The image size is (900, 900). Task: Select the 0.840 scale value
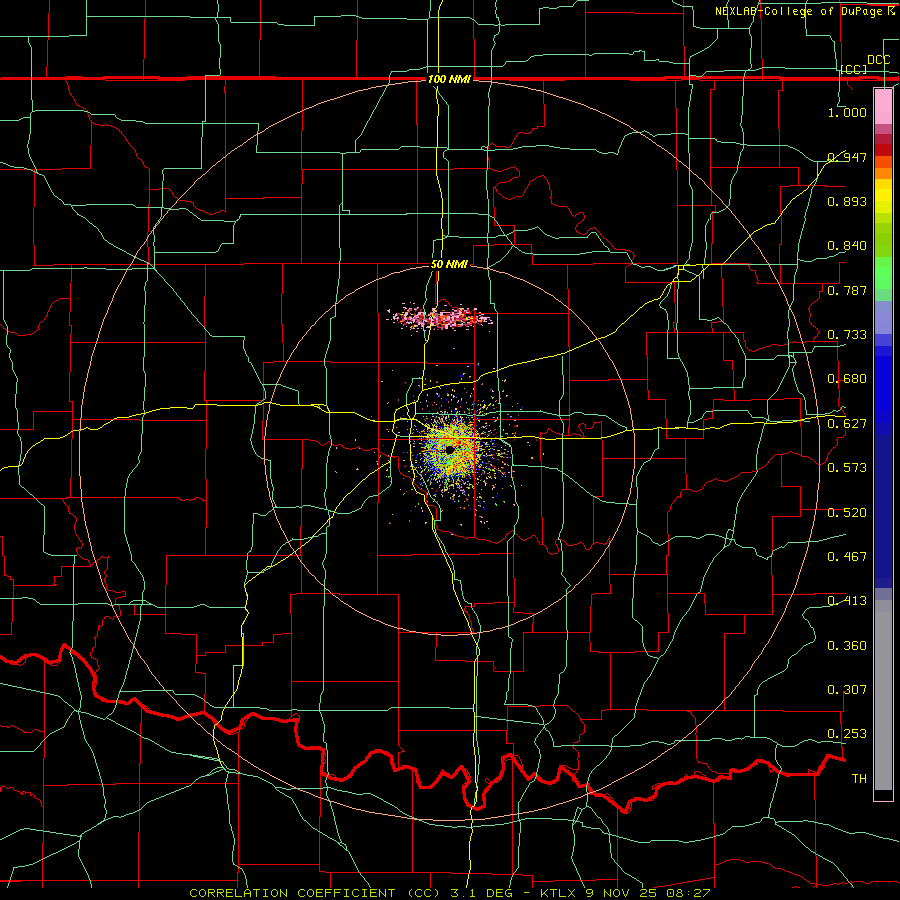pyautogui.click(x=847, y=246)
